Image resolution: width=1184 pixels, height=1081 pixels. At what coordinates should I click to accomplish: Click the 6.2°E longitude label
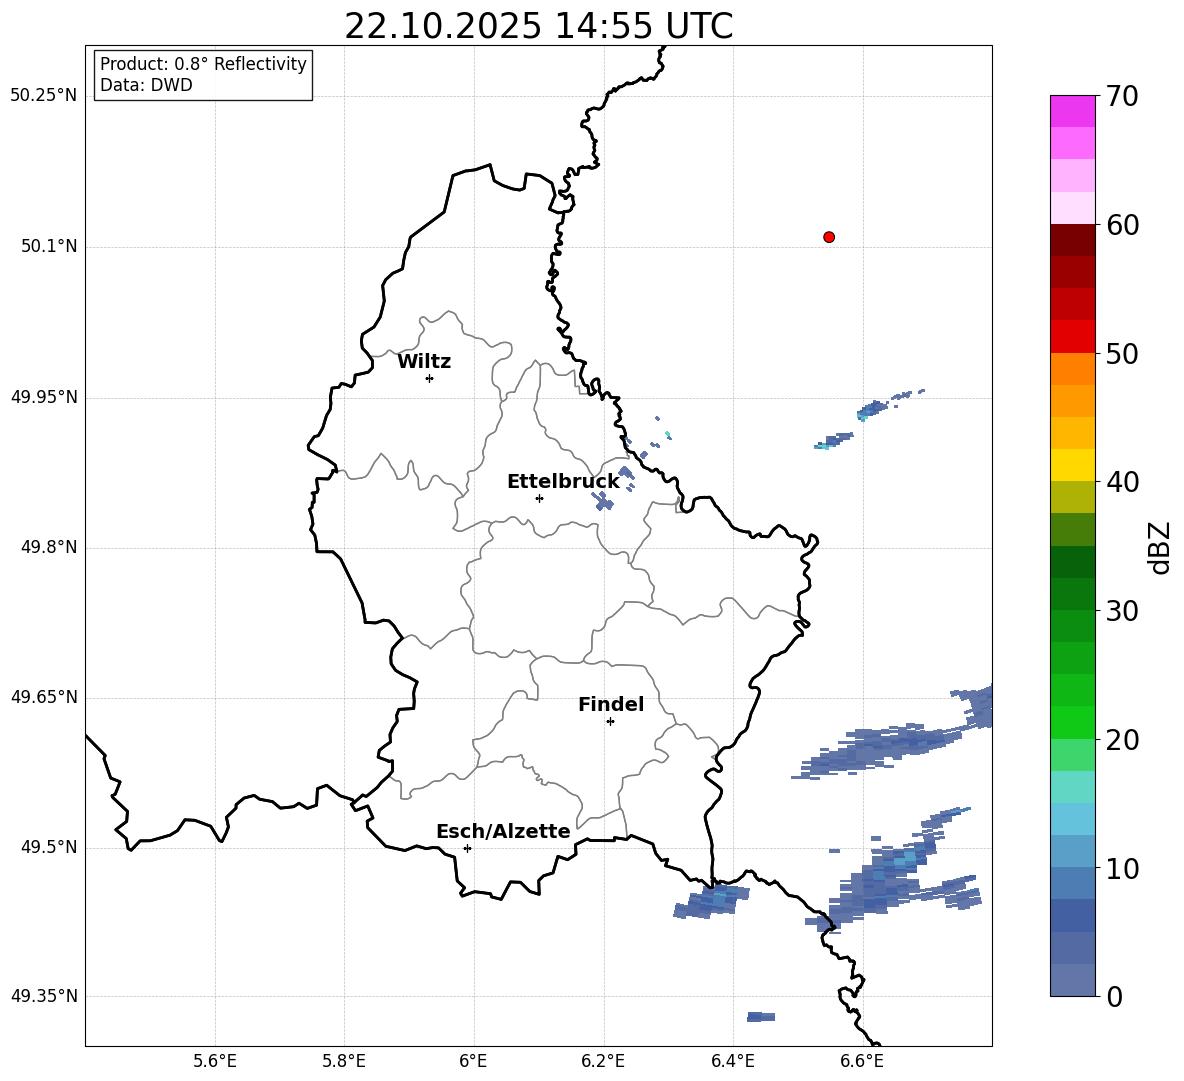[603, 1061]
